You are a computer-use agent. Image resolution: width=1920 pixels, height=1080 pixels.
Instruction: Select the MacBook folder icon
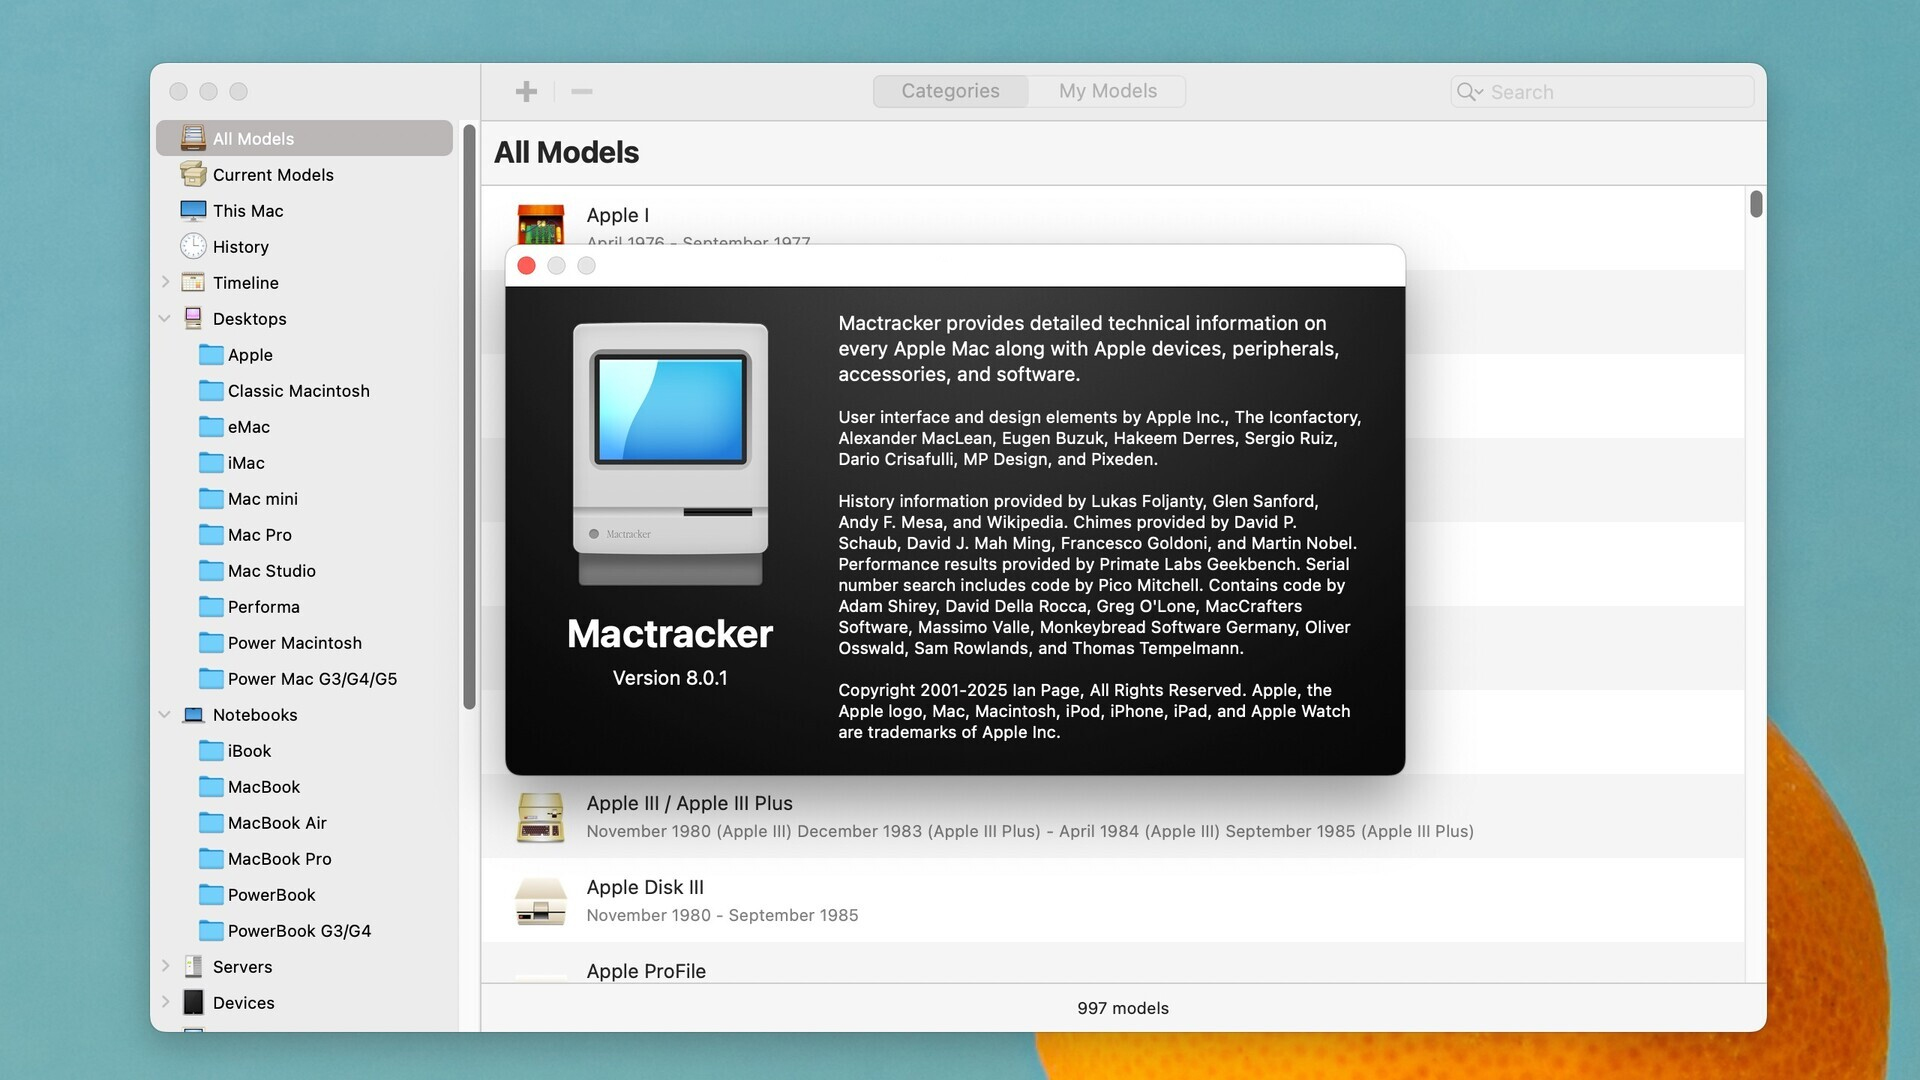click(x=211, y=786)
